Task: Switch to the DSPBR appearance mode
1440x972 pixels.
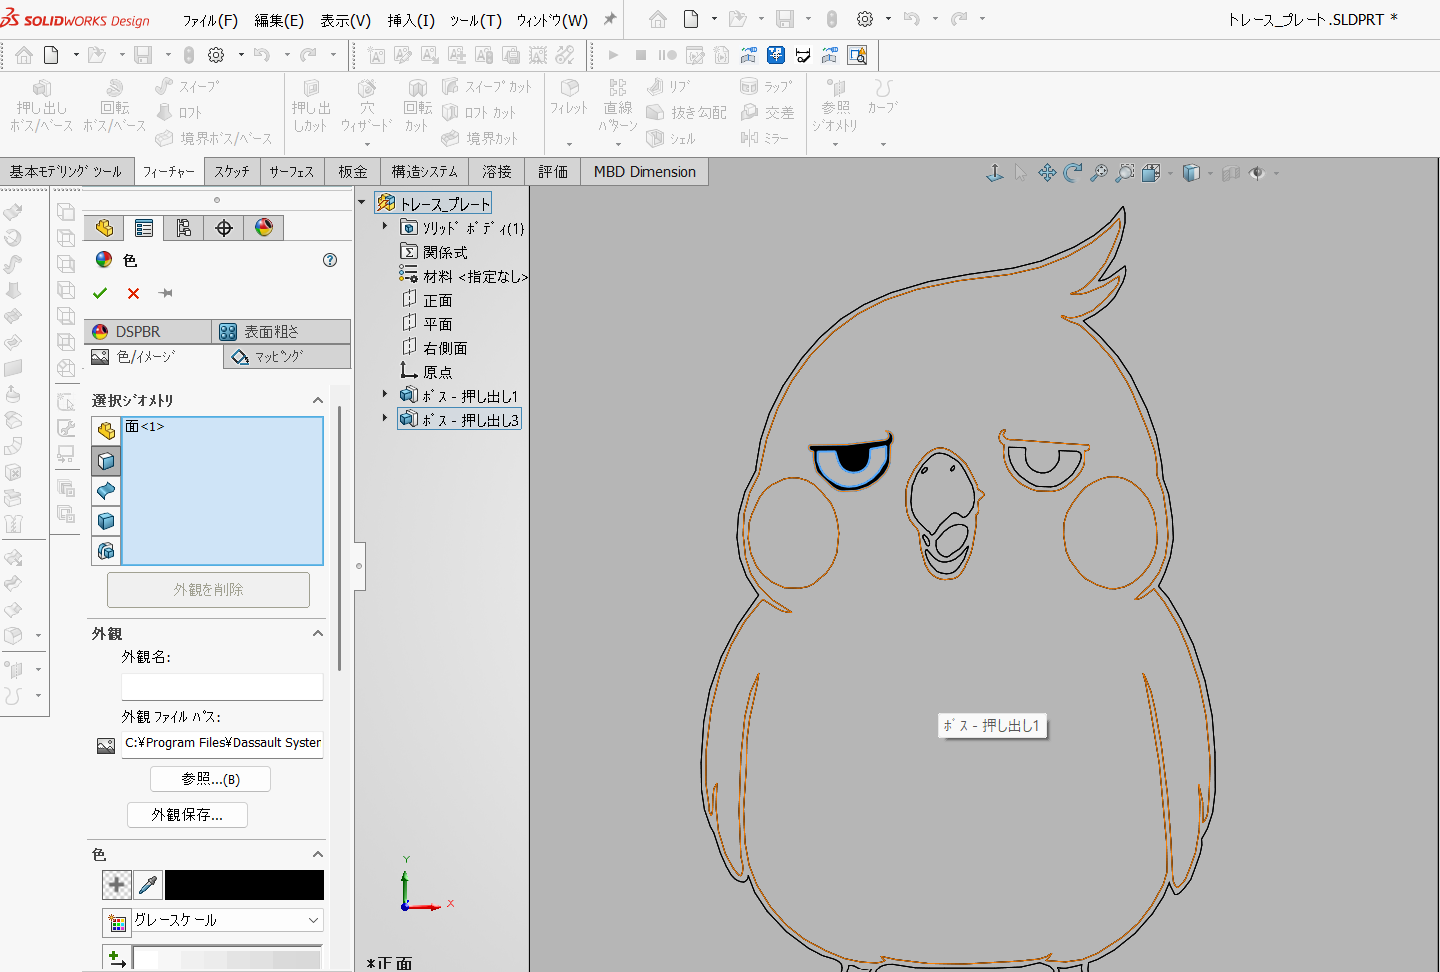Action: point(148,332)
